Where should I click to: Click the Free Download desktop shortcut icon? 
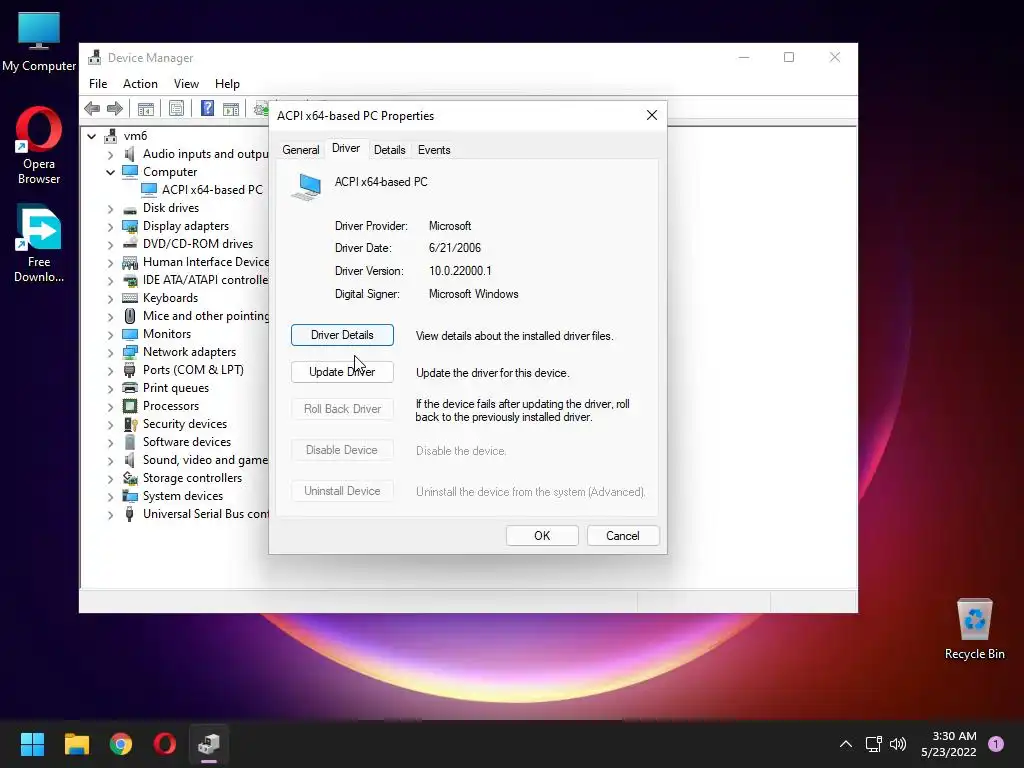point(39,227)
